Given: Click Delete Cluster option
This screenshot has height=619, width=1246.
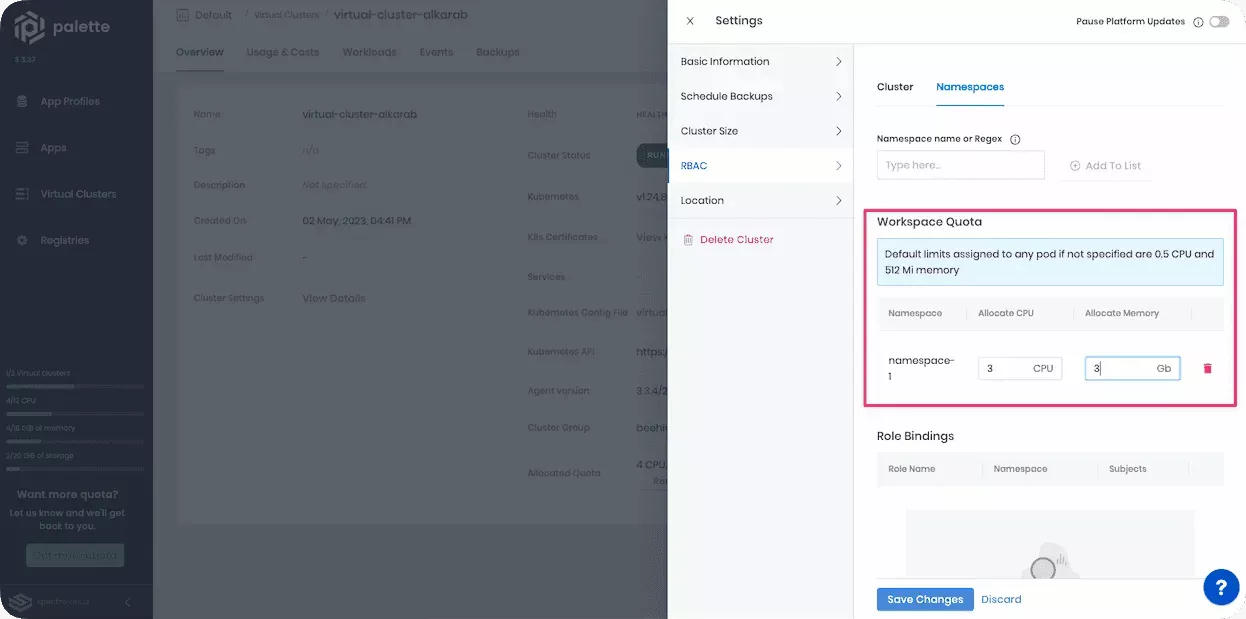Looking at the screenshot, I should click(736, 240).
